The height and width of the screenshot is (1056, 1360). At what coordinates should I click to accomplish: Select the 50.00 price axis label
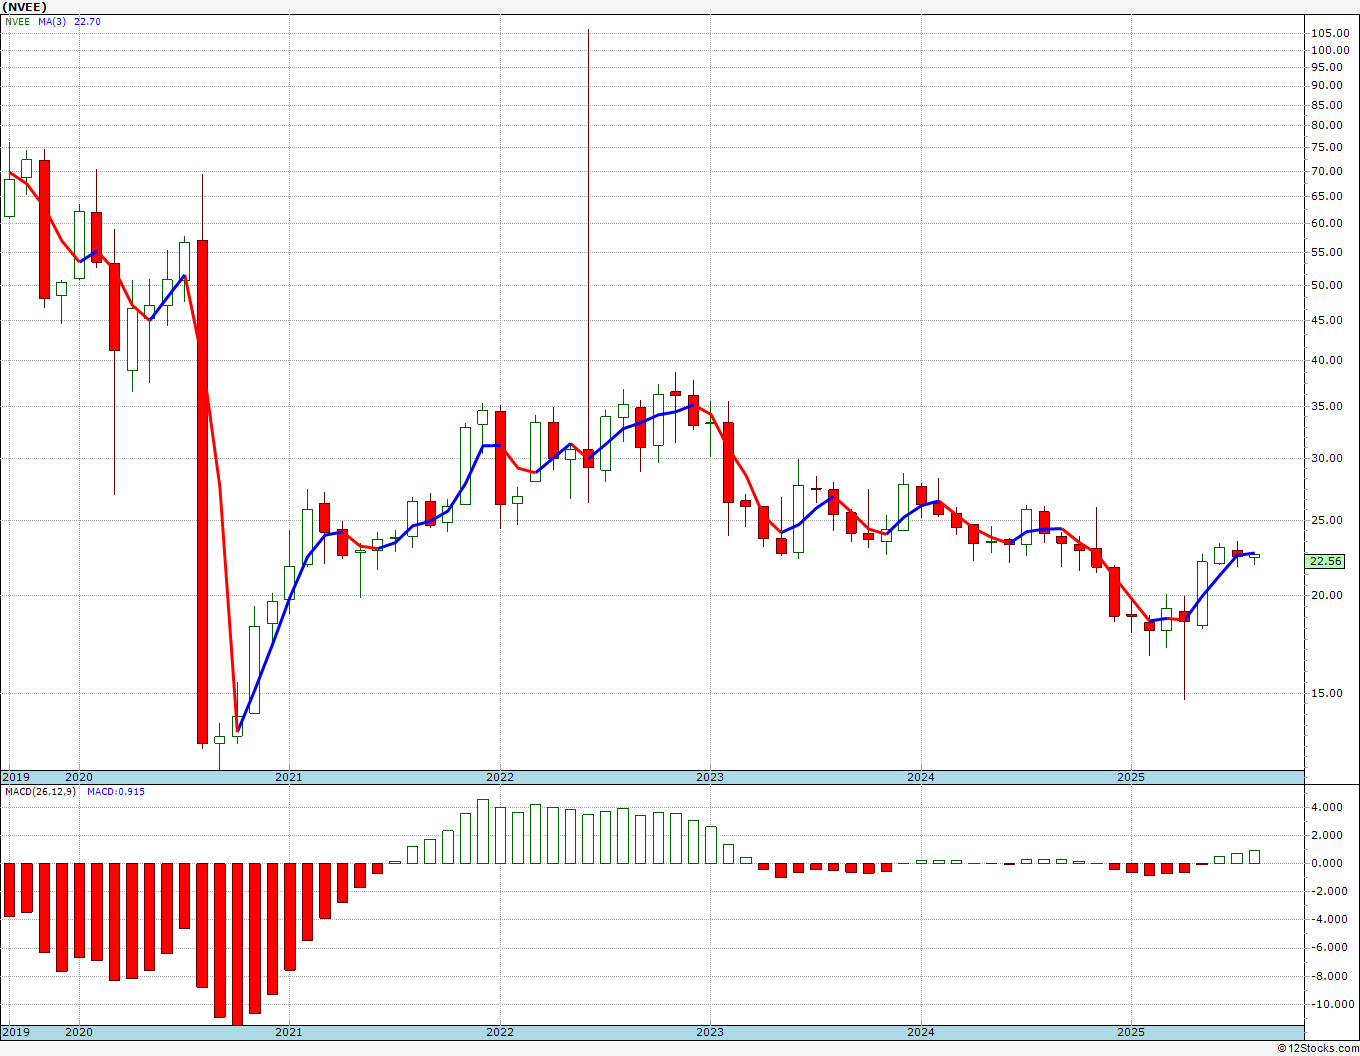coord(1327,286)
